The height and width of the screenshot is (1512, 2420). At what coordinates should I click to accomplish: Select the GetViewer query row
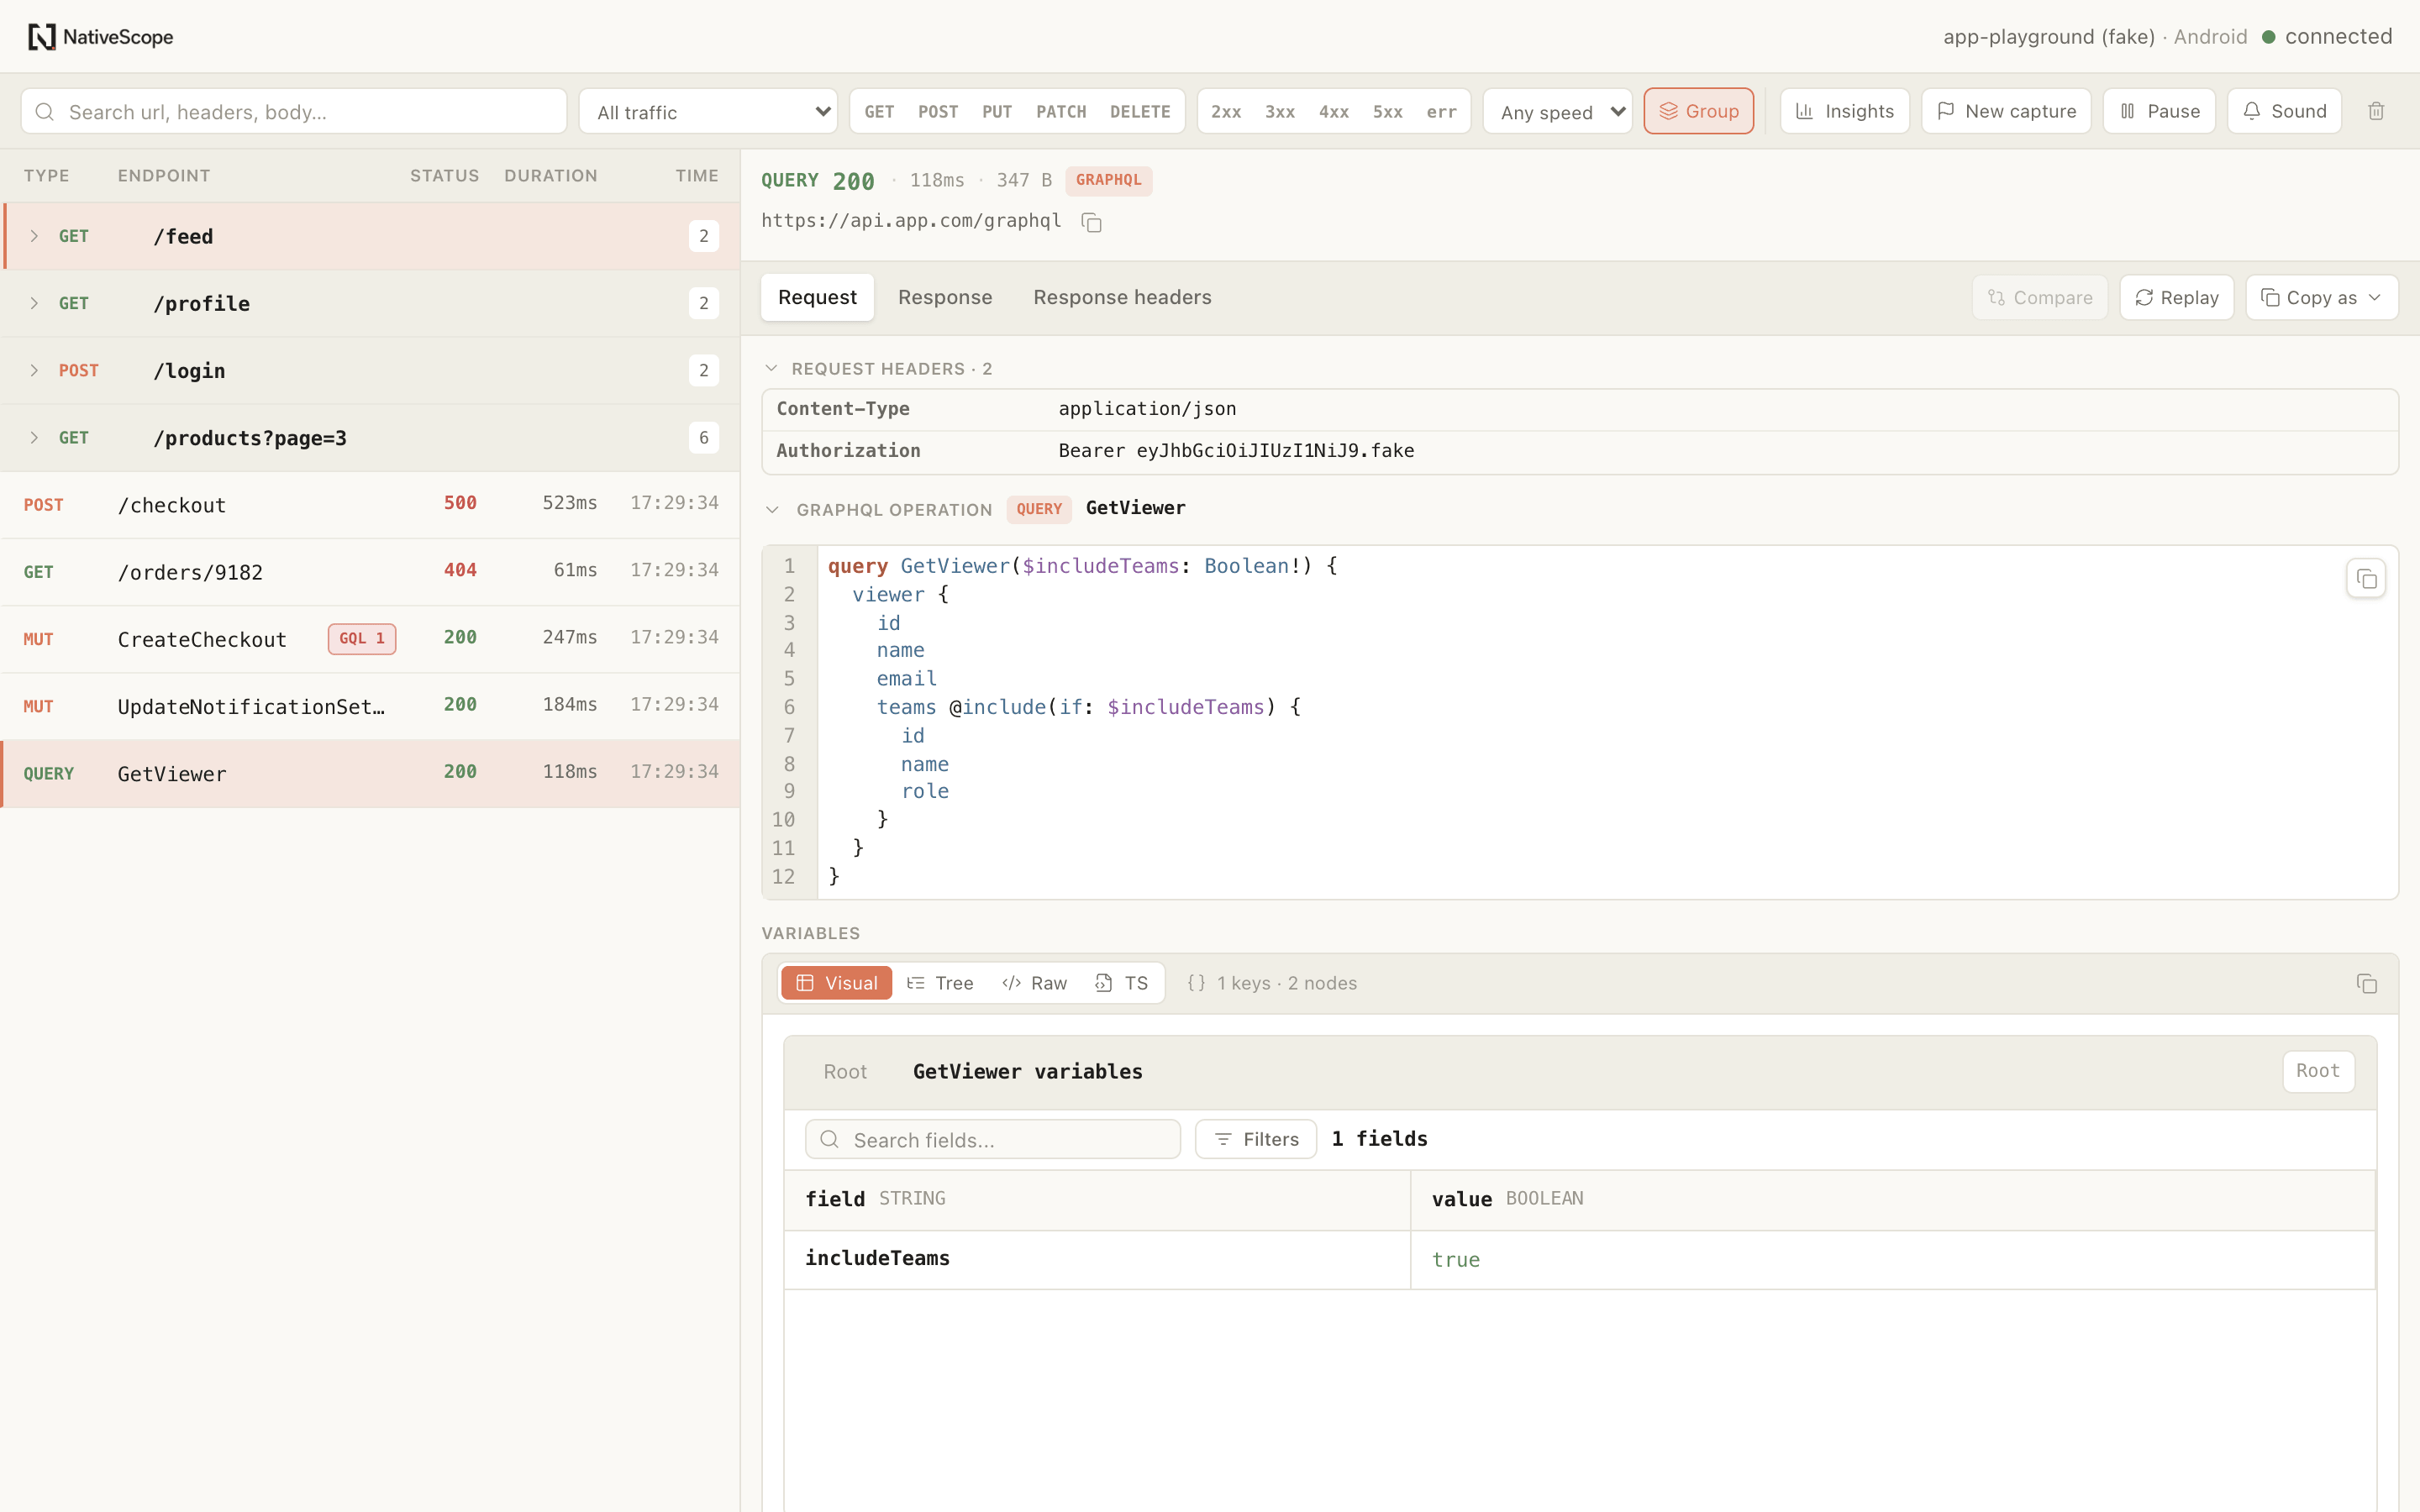[x=370, y=773]
